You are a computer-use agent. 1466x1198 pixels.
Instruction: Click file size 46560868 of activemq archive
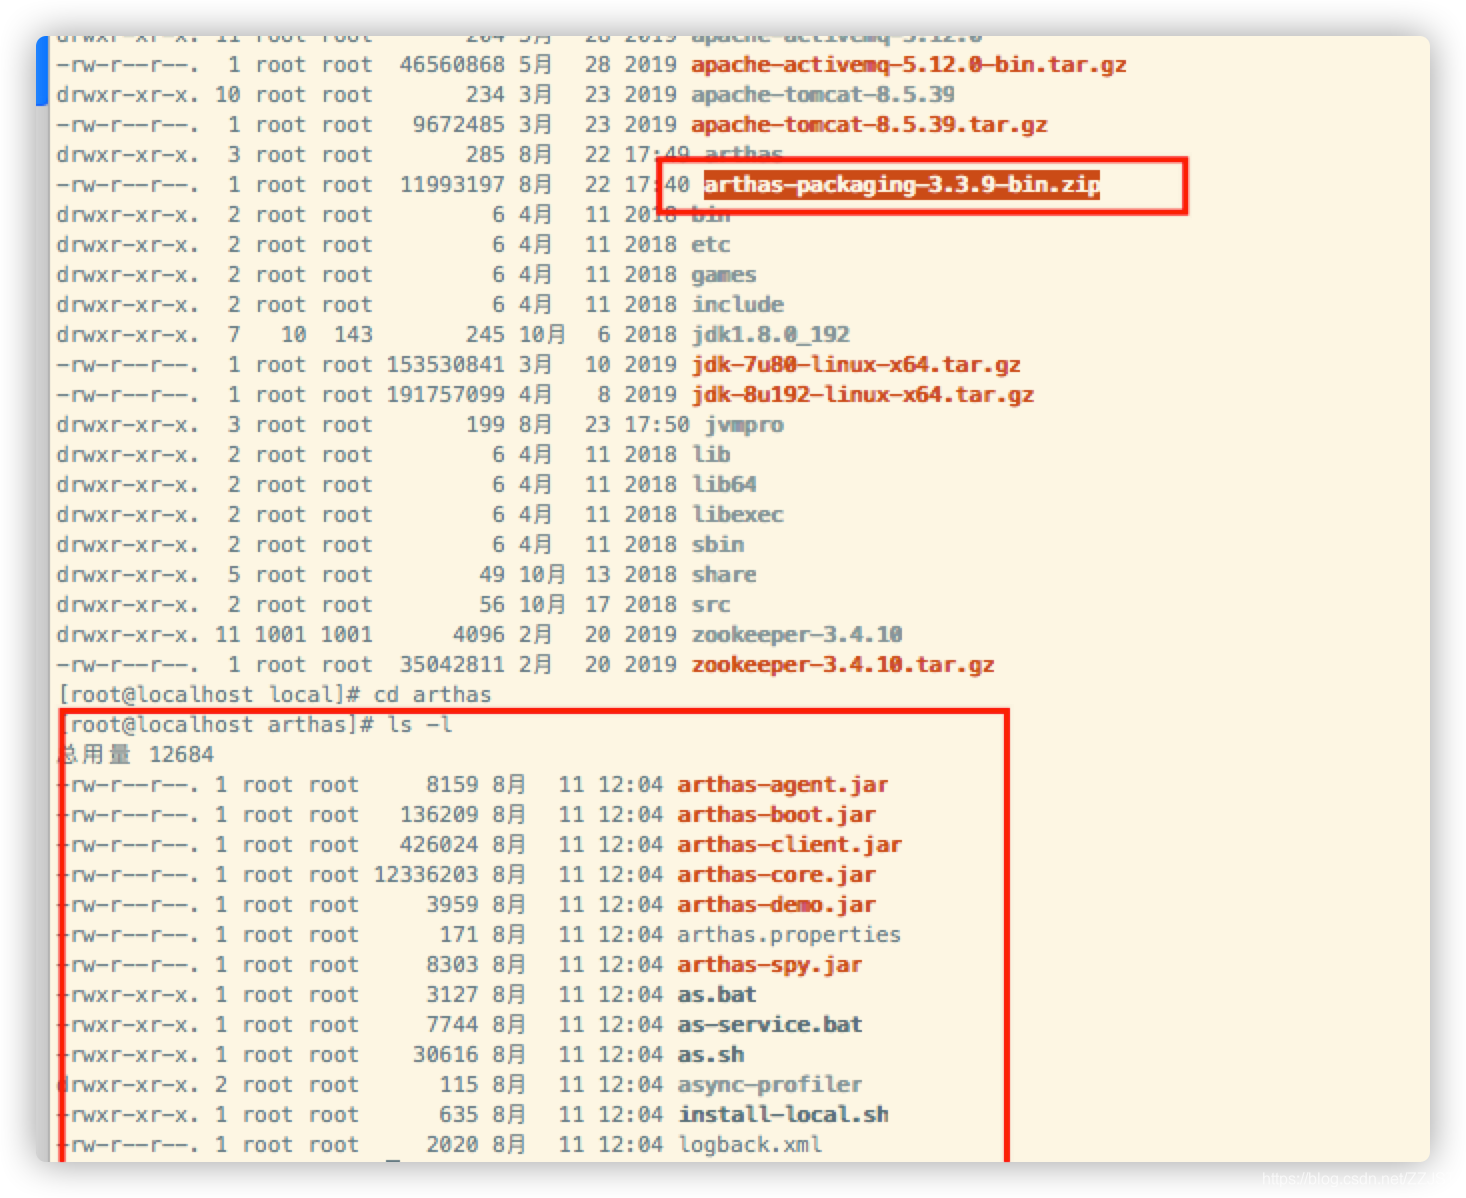click(452, 65)
